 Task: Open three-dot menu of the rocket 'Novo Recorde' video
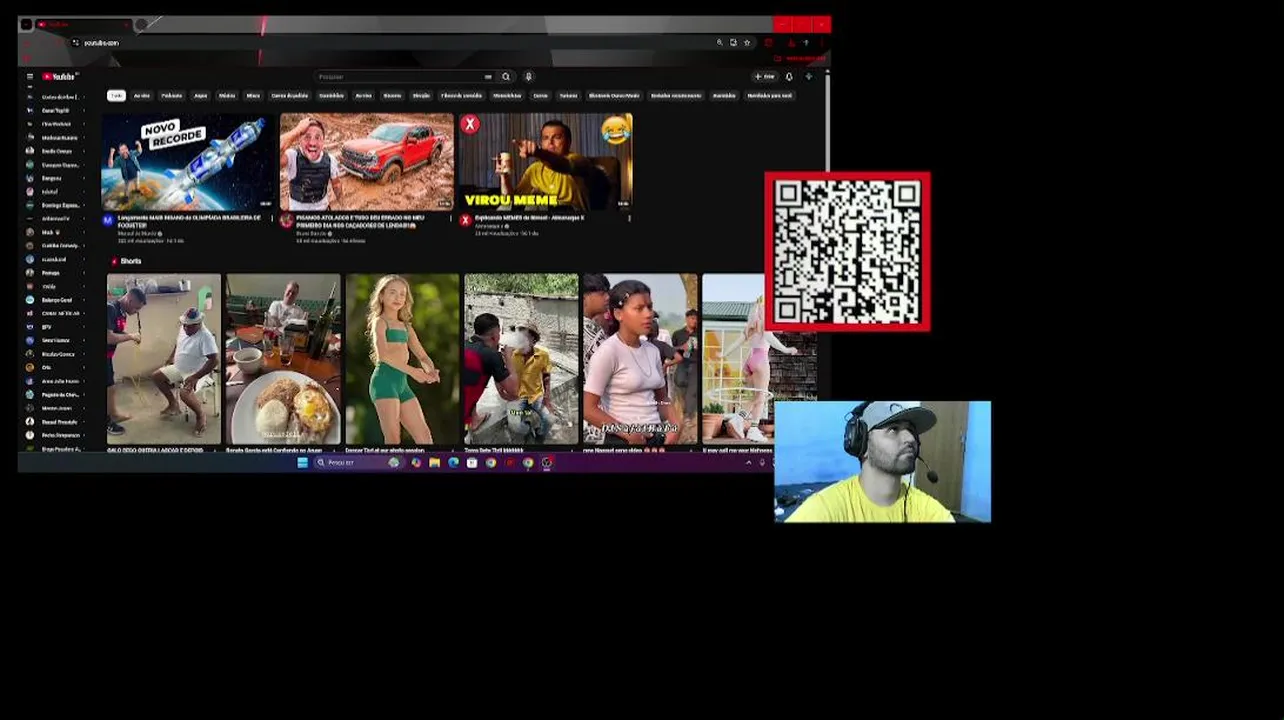pos(272,217)
